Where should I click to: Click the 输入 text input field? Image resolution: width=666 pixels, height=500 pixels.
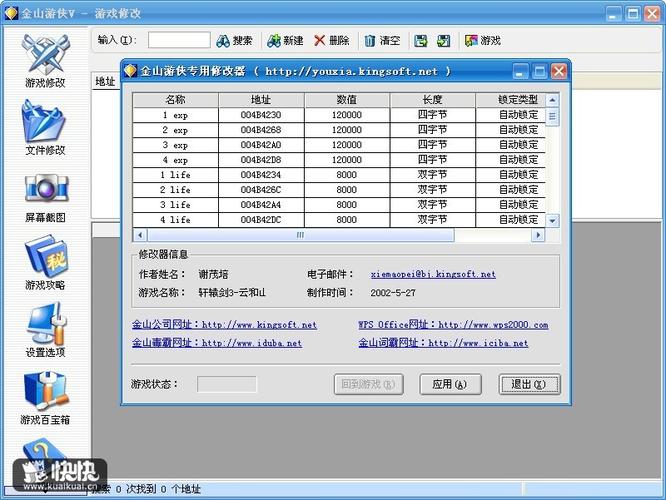click(179, 41)
